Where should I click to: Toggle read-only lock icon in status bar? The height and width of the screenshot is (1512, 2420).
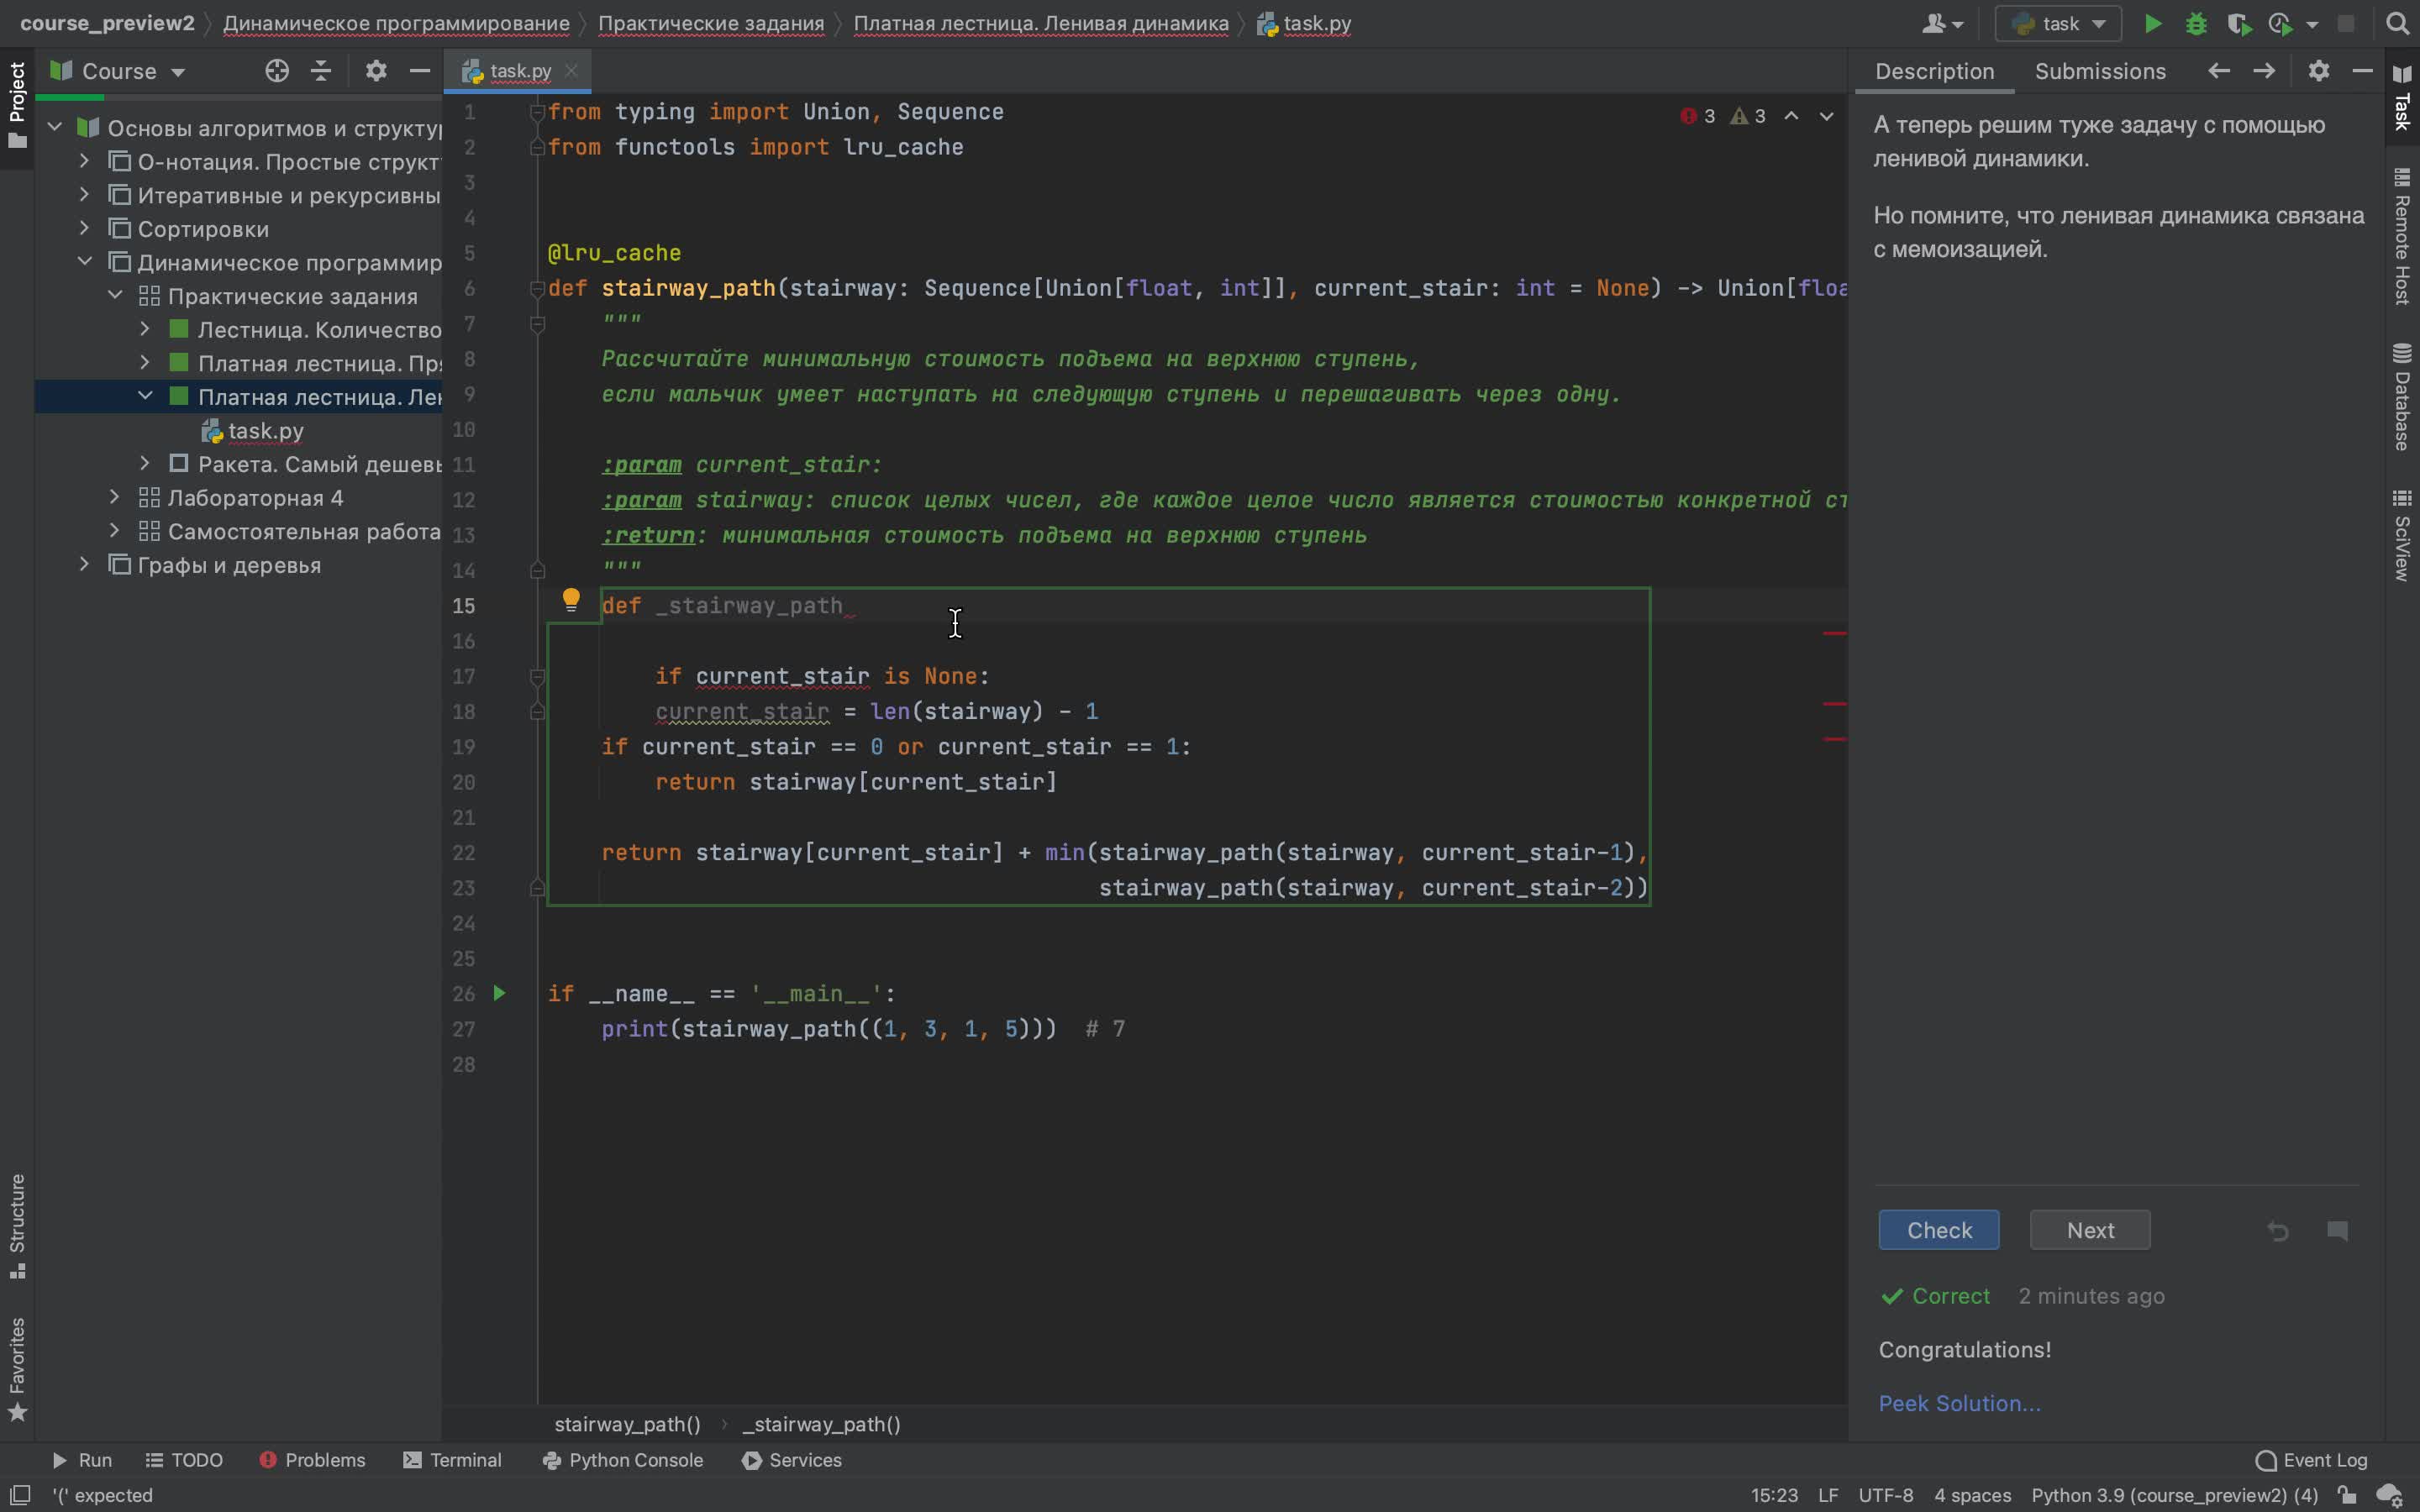click(2346, 1495)
